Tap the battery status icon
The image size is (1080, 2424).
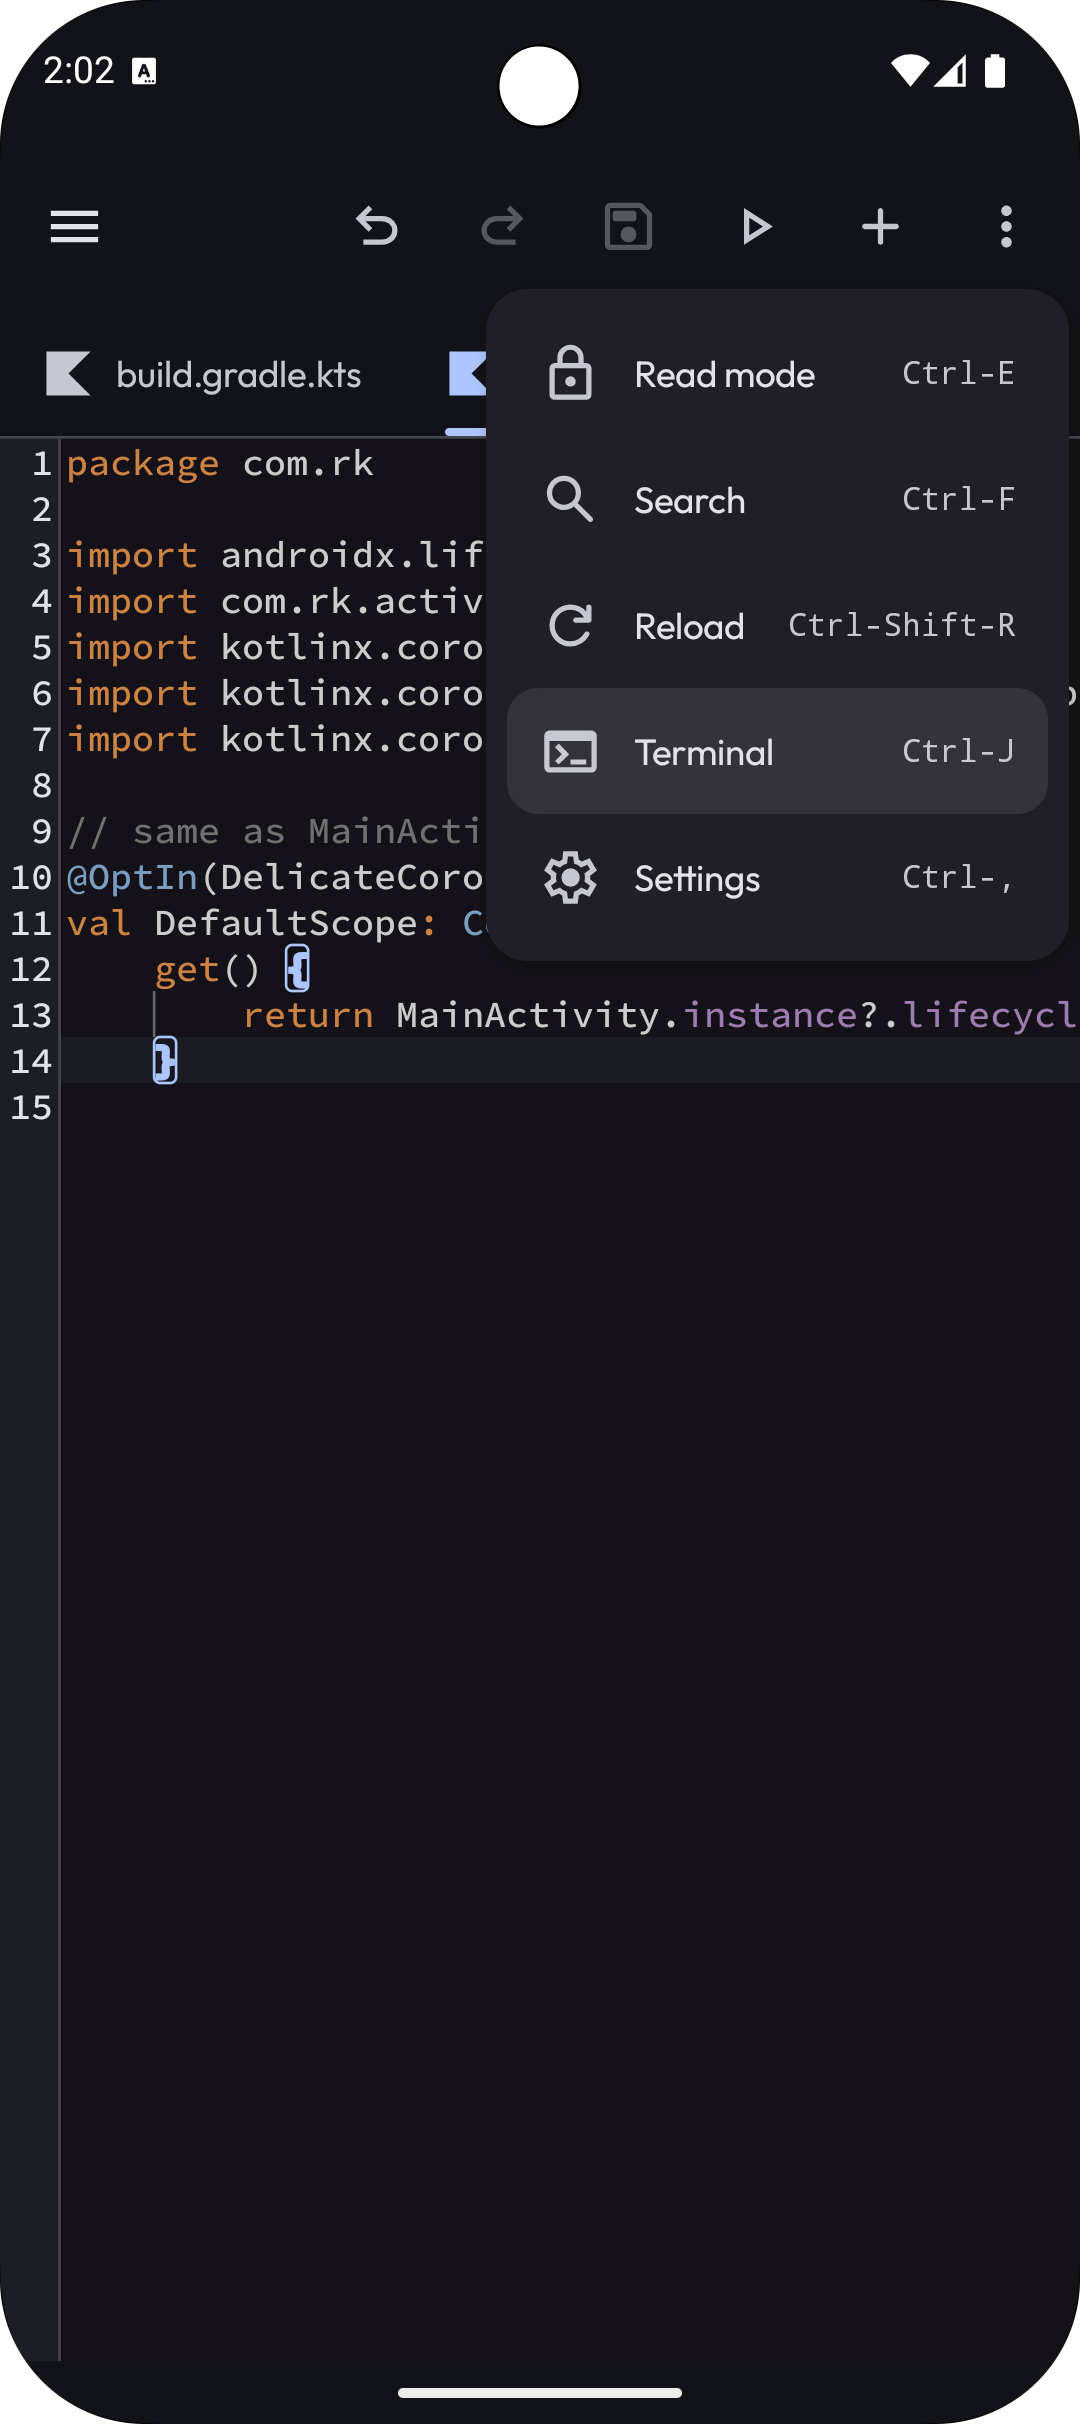click(x=995, y=71)
